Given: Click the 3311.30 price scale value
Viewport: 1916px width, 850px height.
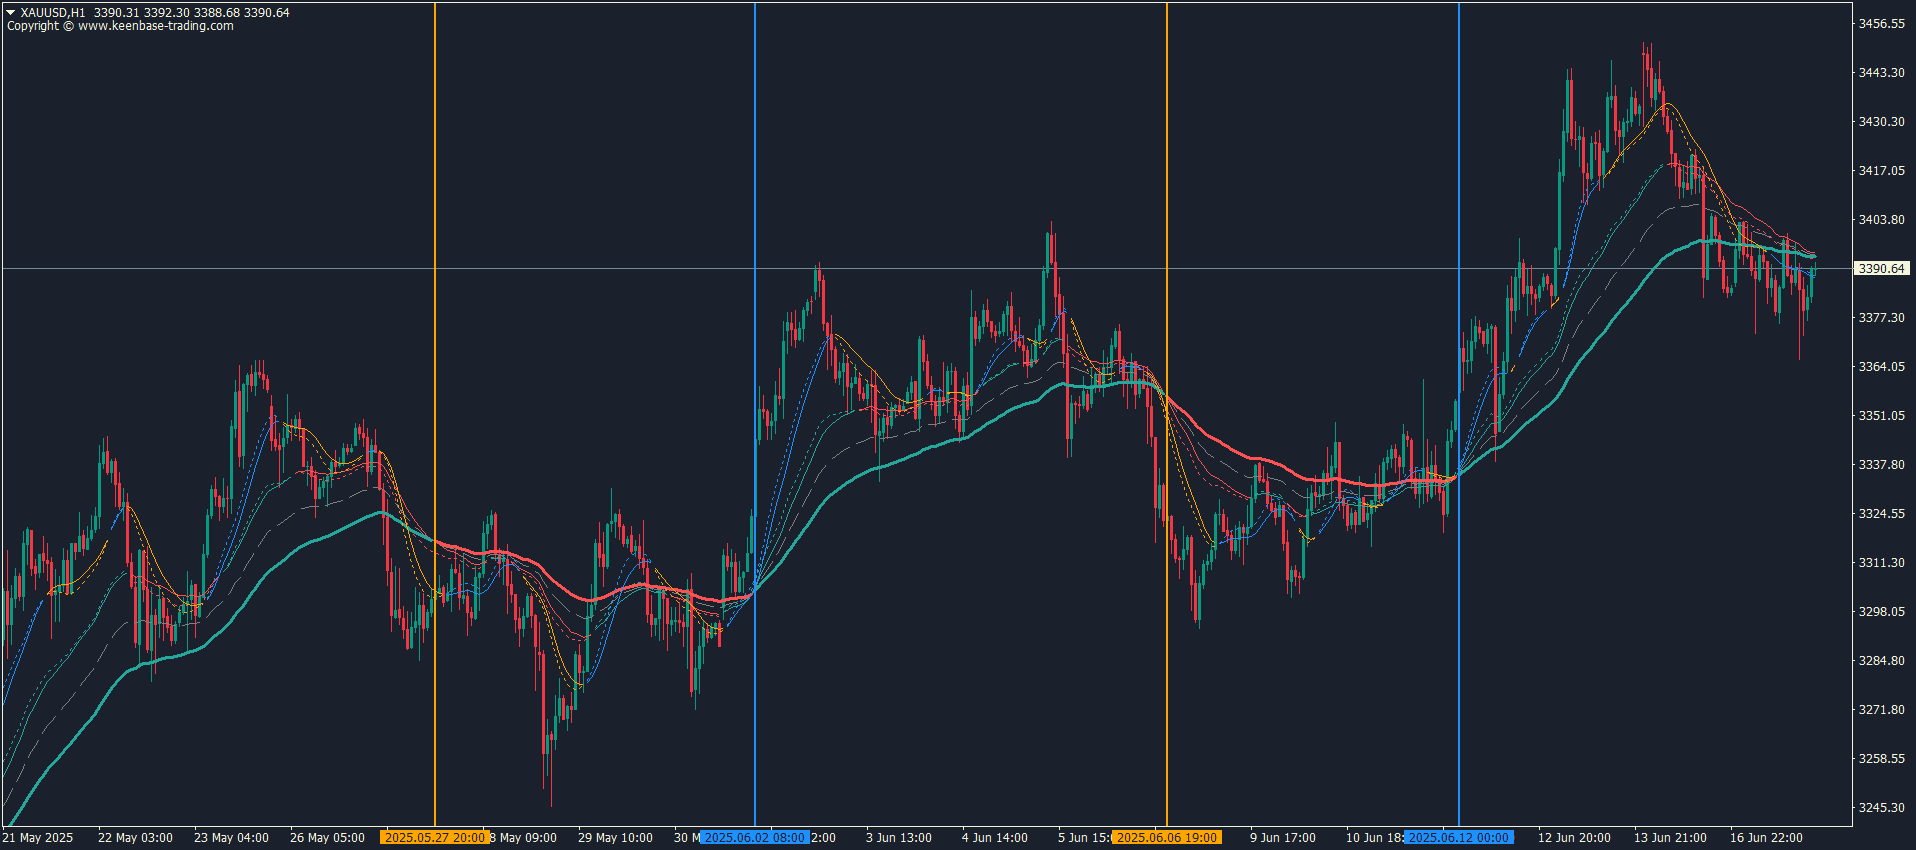Looking at the screenshot, I should [x=1882, y=563].
